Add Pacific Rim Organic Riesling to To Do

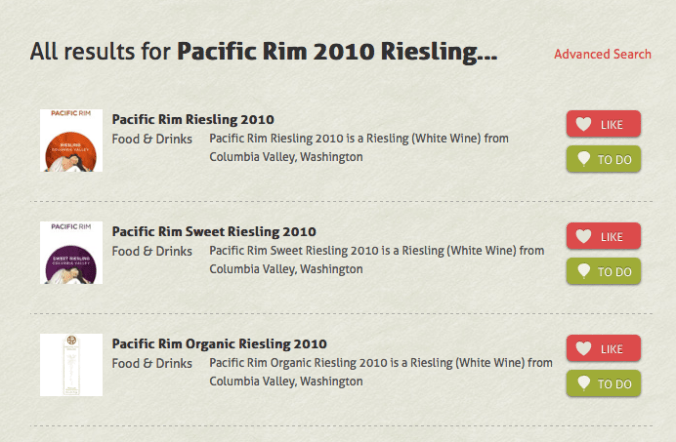click(603, 383)
